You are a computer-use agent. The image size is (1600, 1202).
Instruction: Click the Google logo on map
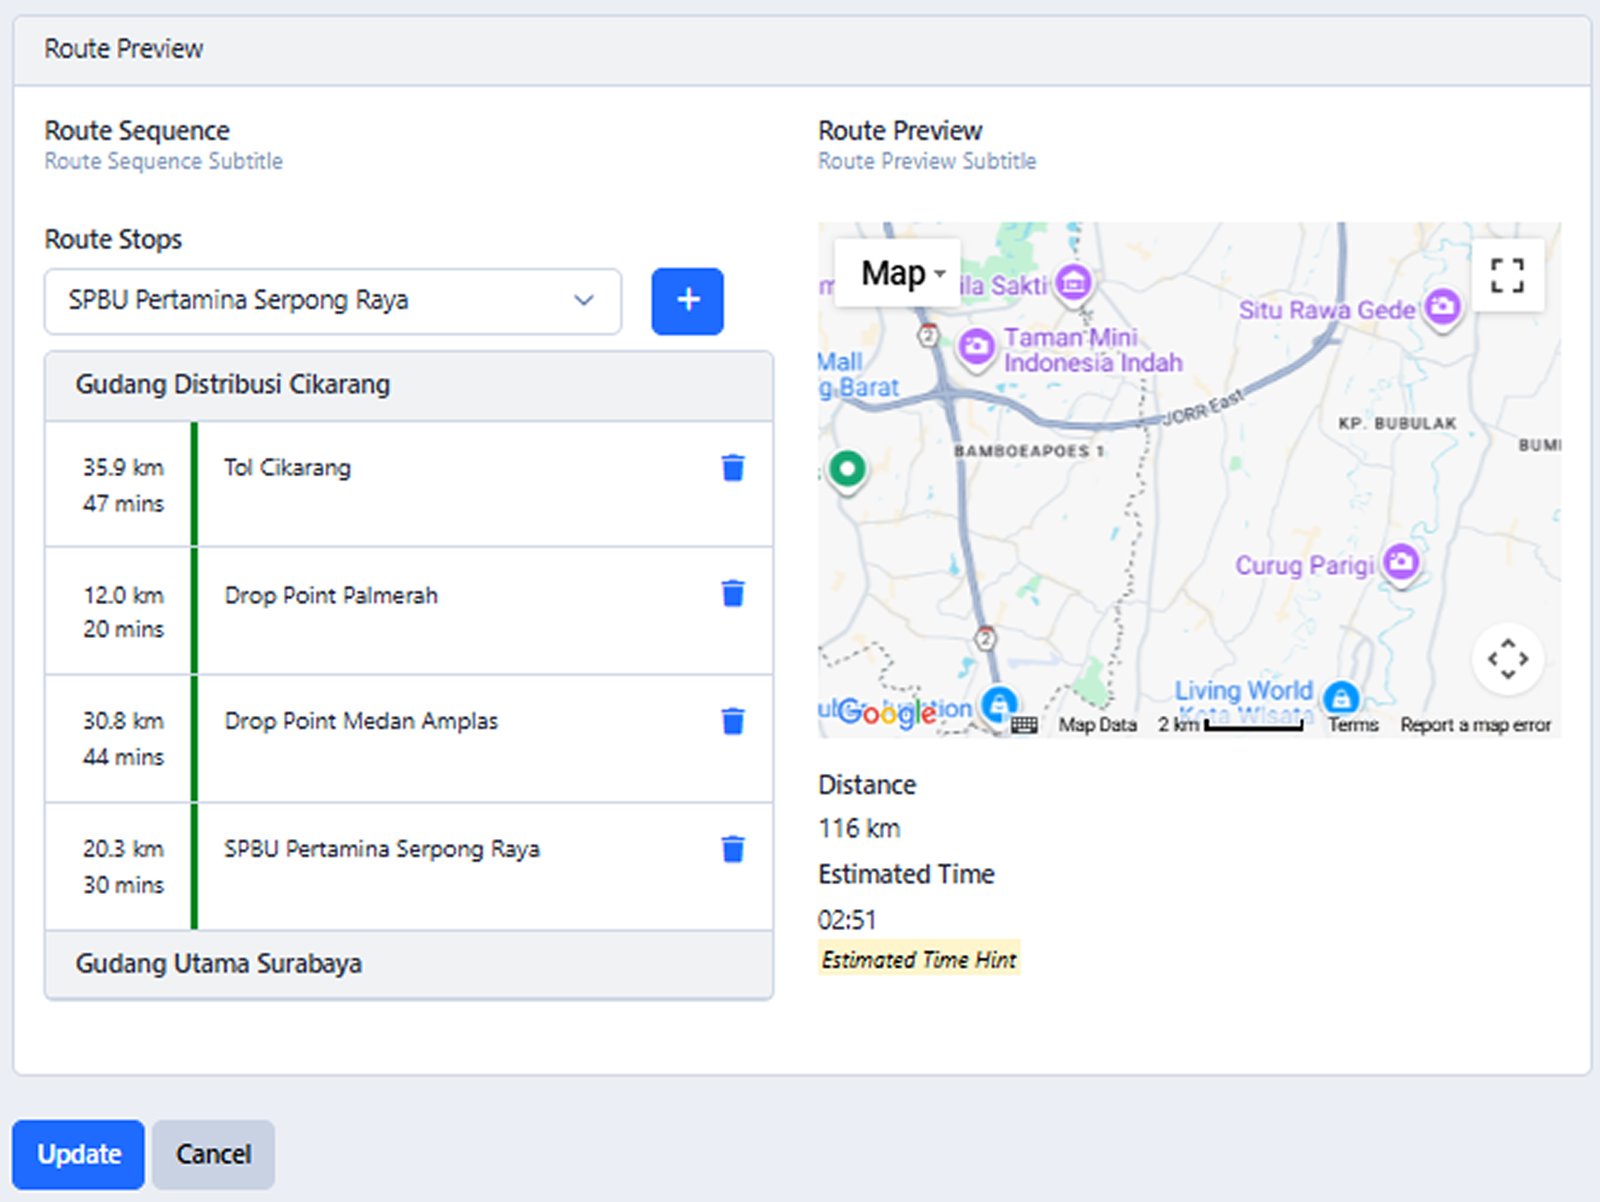tap(887, 713)
